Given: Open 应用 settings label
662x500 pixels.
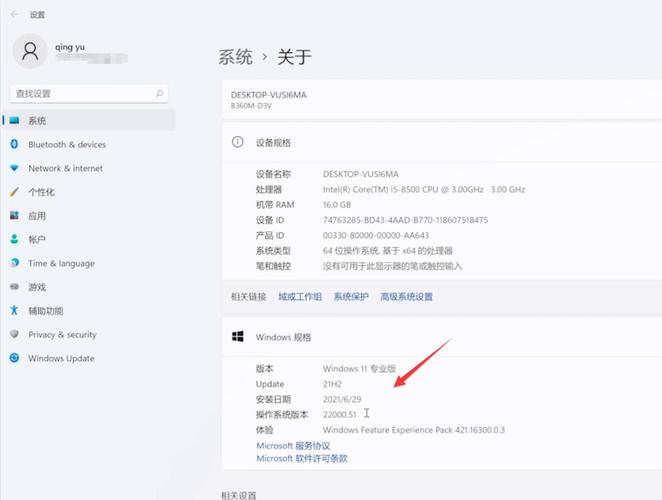Looking at the screenshot, I should [37, 216].
